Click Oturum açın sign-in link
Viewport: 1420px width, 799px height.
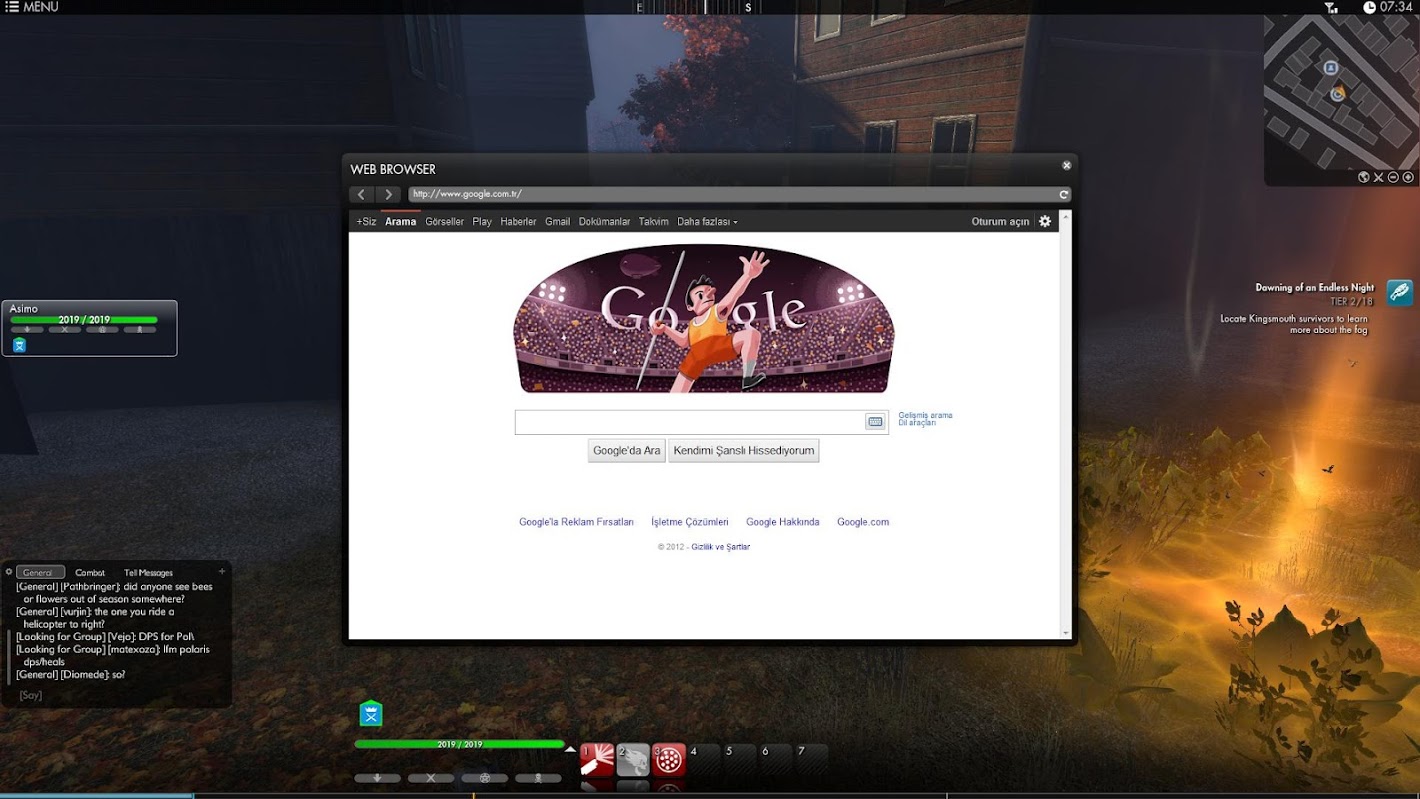pyautogui.click(x=1000, y=222)
